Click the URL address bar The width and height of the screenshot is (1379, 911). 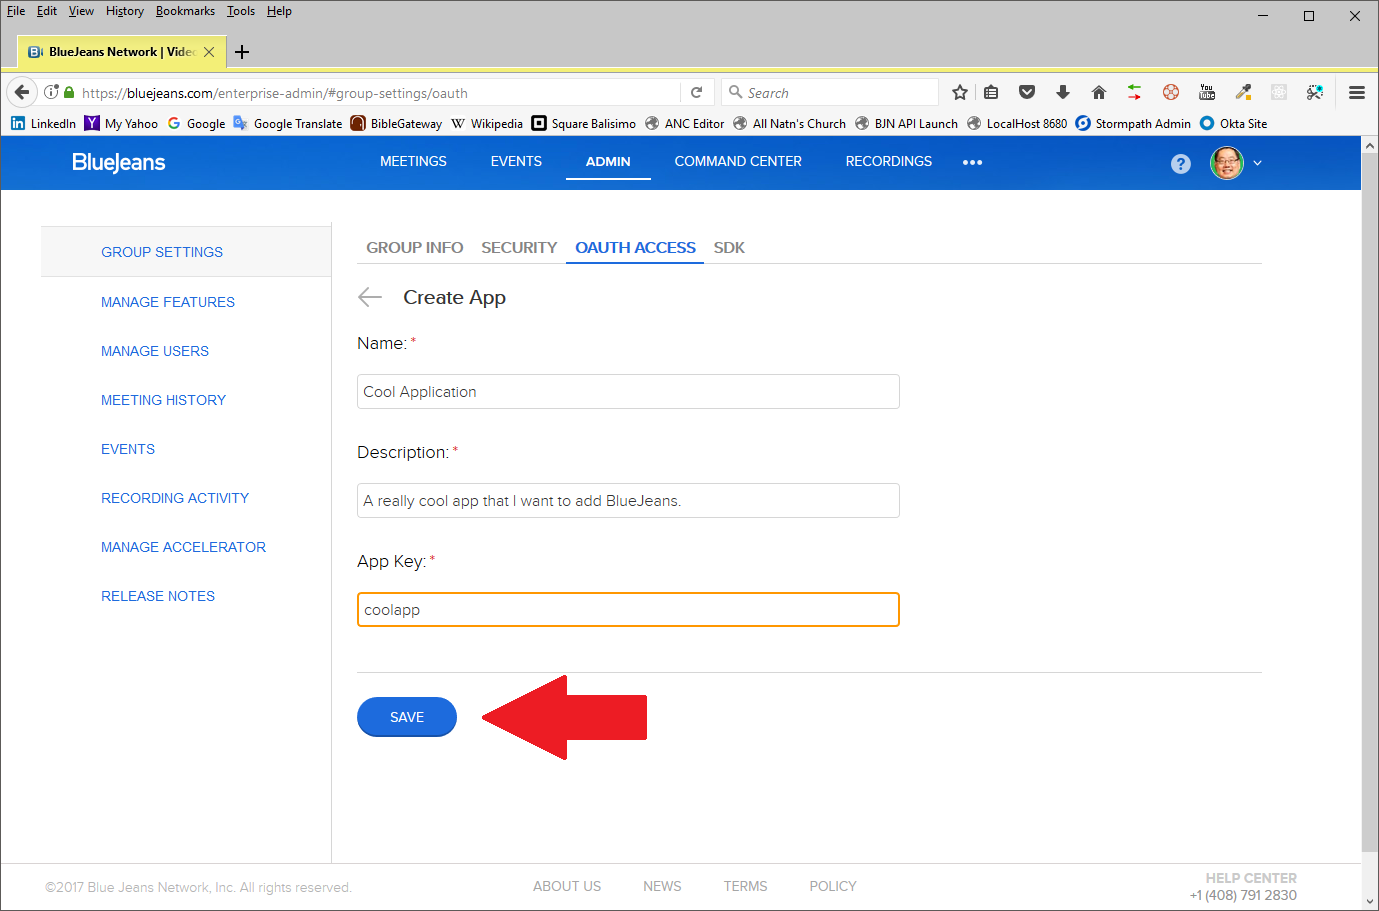[380, 92]
